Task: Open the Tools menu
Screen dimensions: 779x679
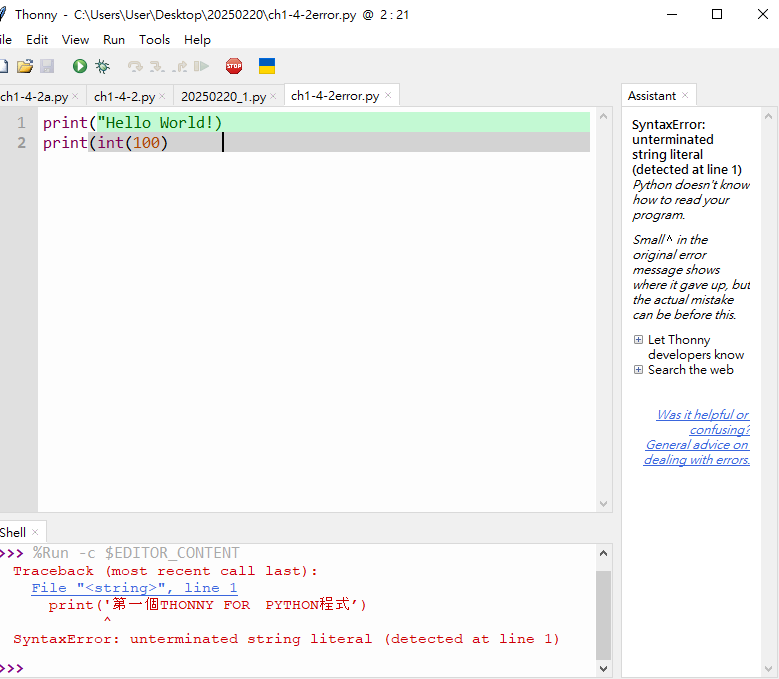Action: (154, 39)
